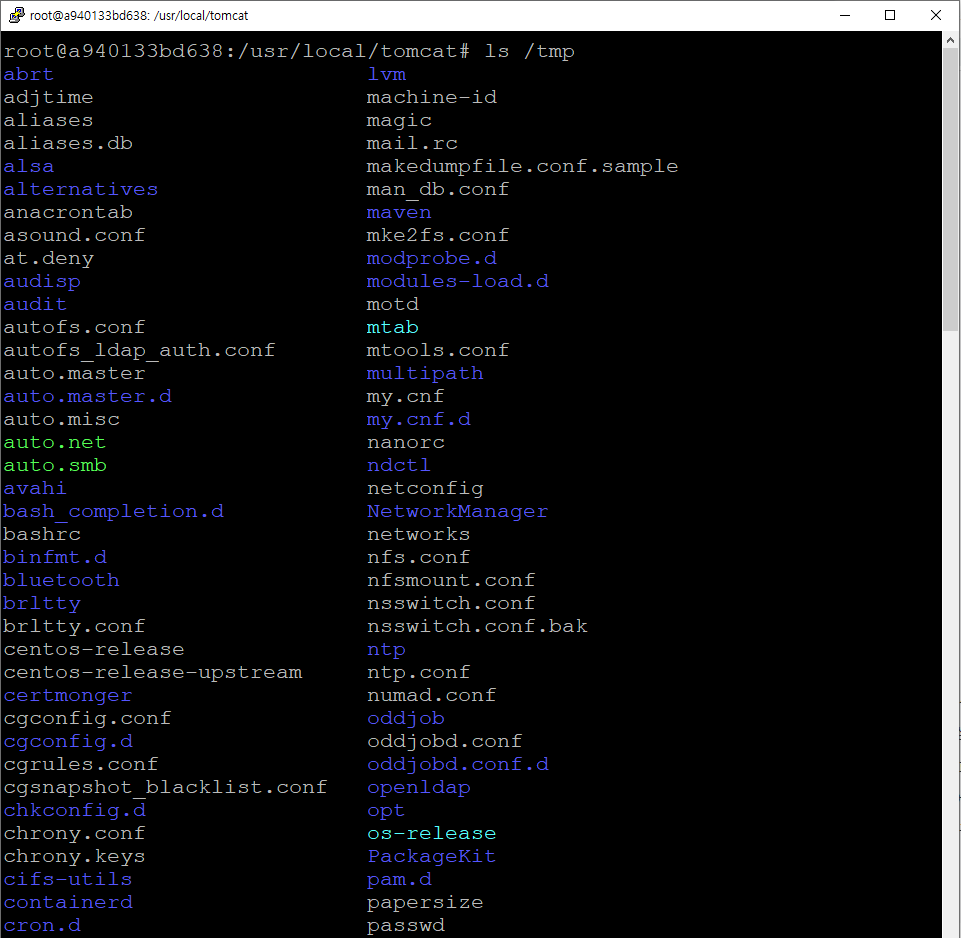Click the 'cifs-utils' directory entry
961x938 pixels.
pos(68,880)
